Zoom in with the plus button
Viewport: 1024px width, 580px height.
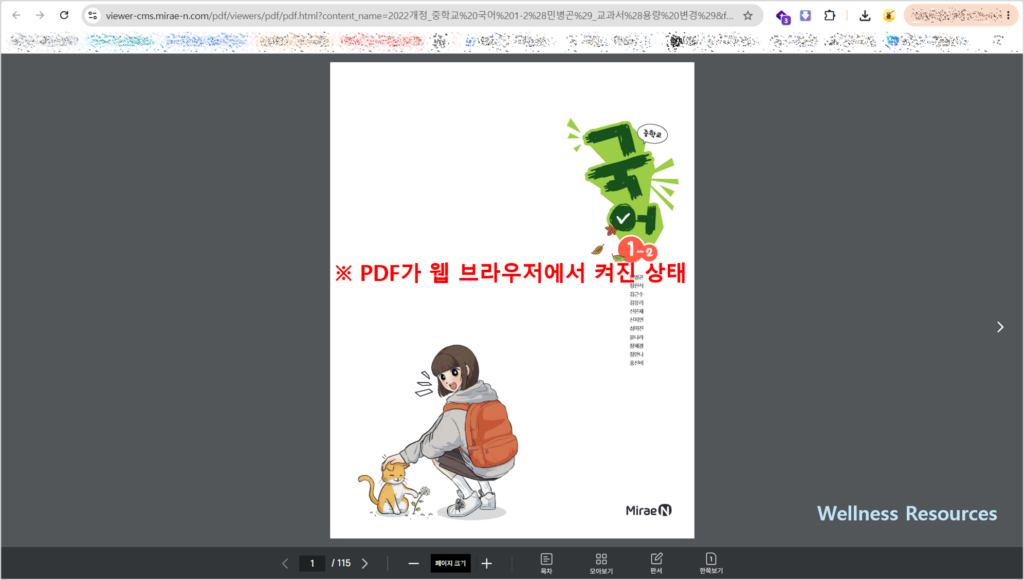[487, 563]
